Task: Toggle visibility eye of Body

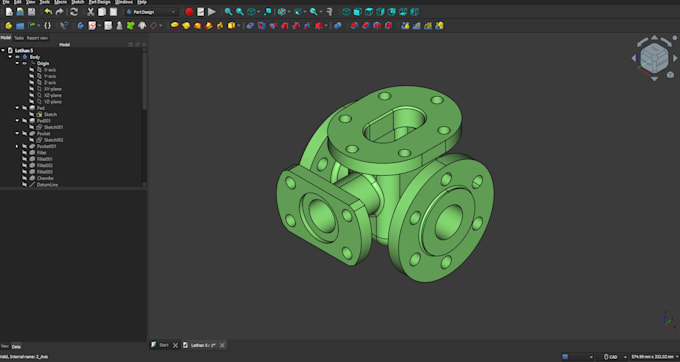Action: coord(18,57)
